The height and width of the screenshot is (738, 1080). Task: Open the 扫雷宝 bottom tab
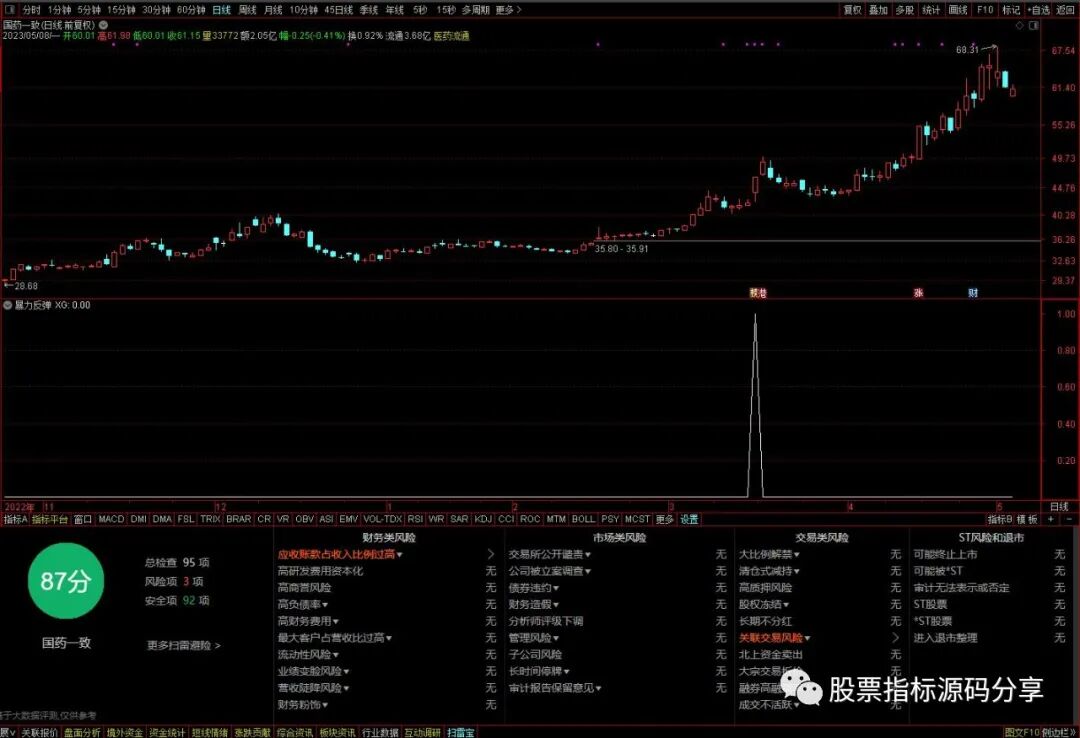pyautogui.click(x=461, y=732)
